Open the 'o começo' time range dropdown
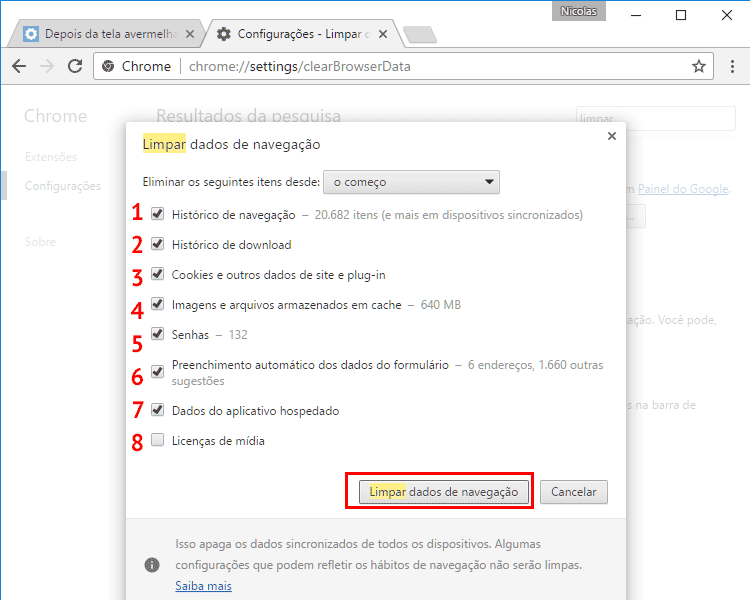The height and width of the screenshot is (600, 750). point(412,182)
